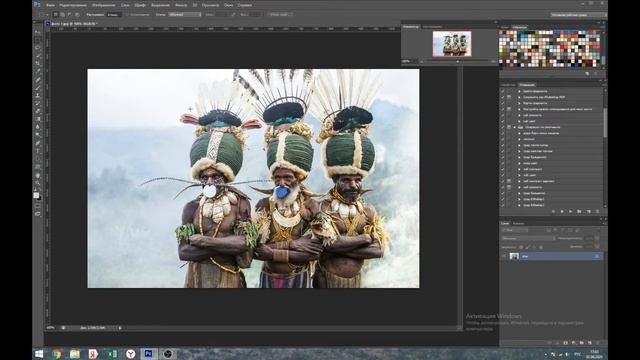Click play button in actions panel
Screen dimensions: 640x360
(x=571, y=211)
